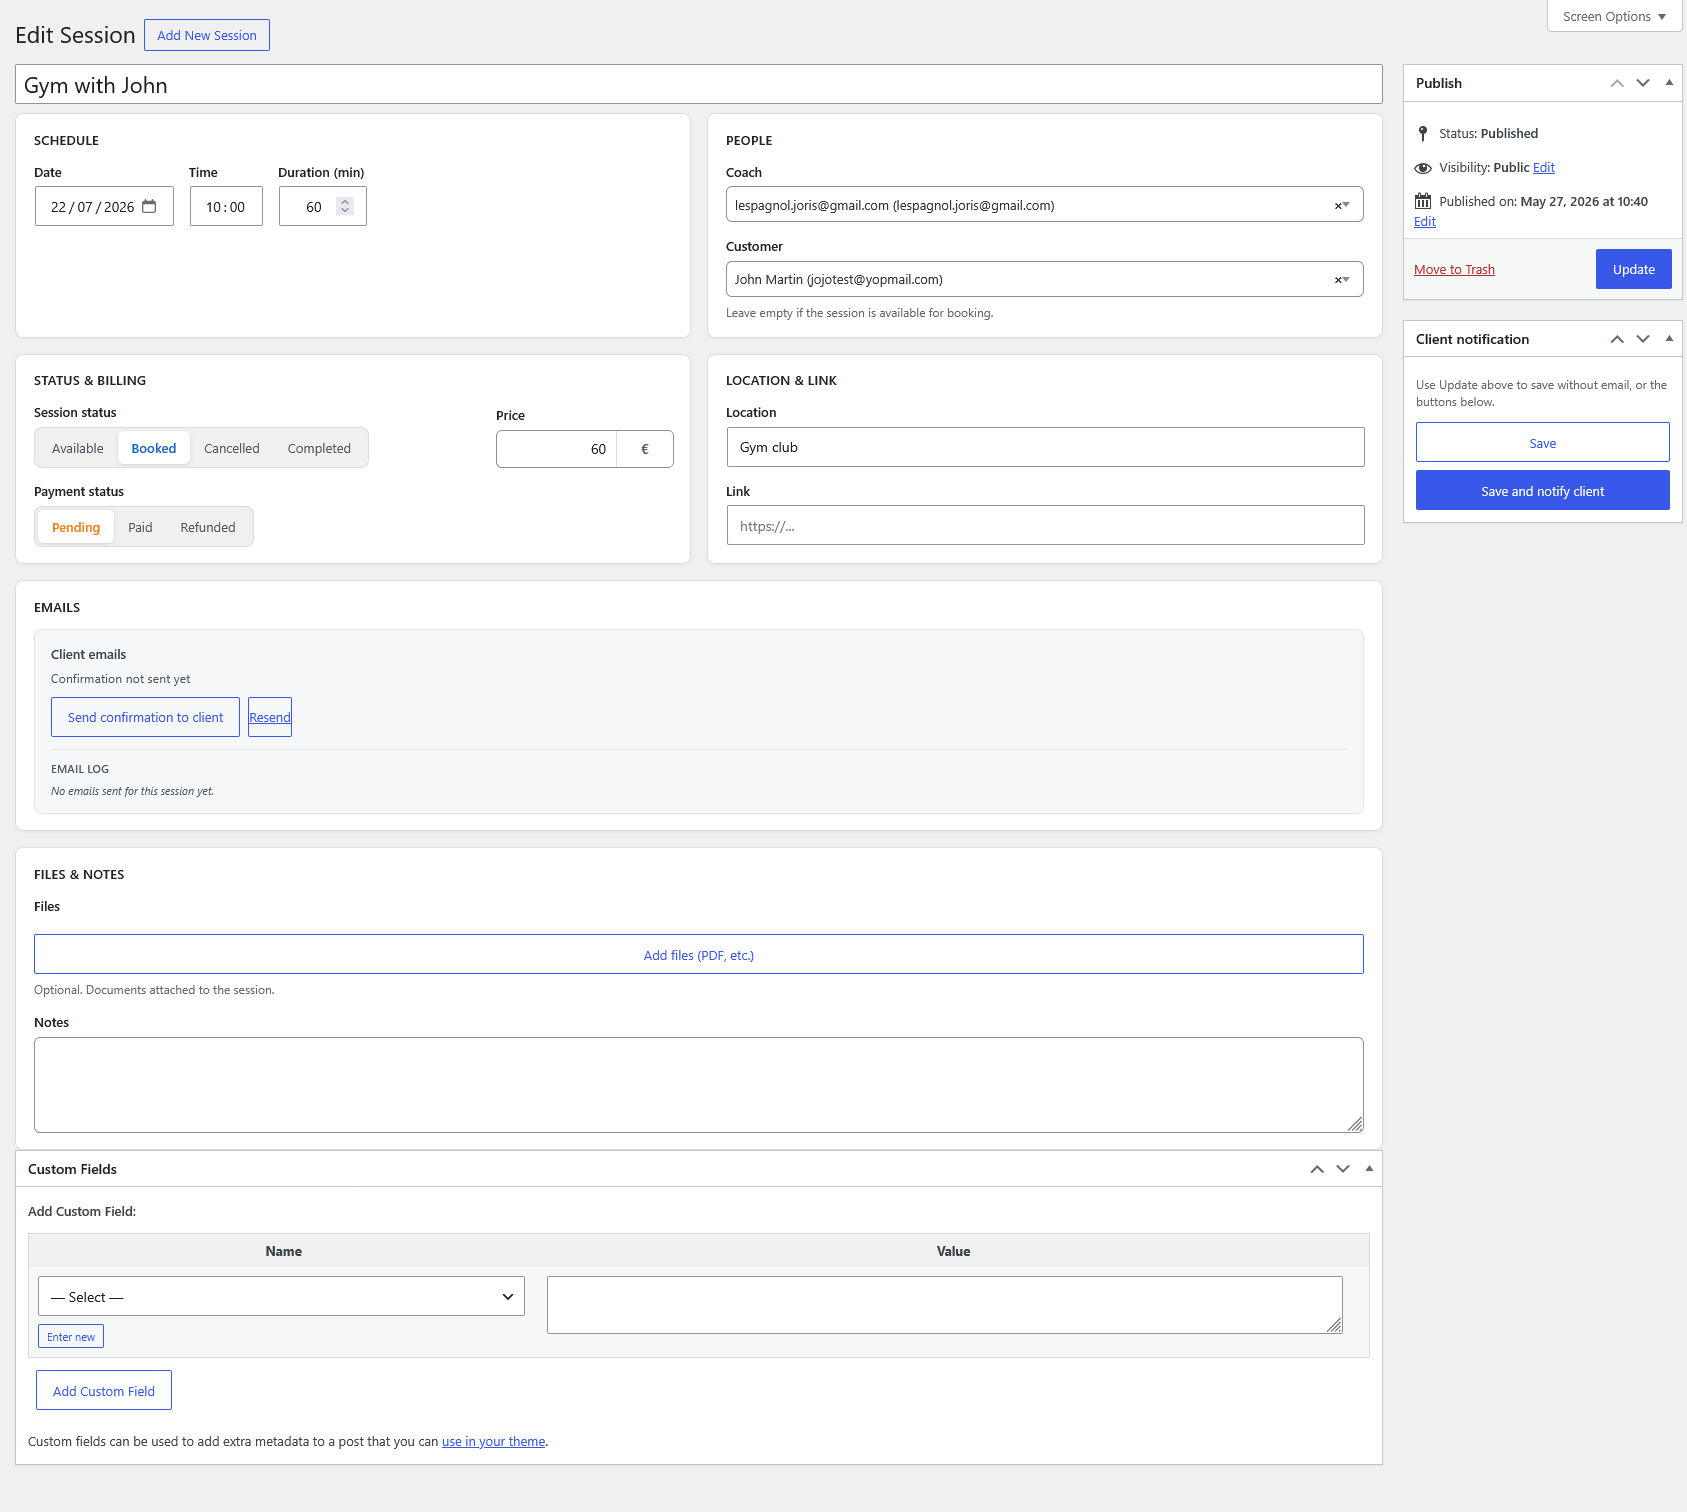Screen dimensions: 1687x1512
Task: Set payment status to Refunded
Action: 208,527
